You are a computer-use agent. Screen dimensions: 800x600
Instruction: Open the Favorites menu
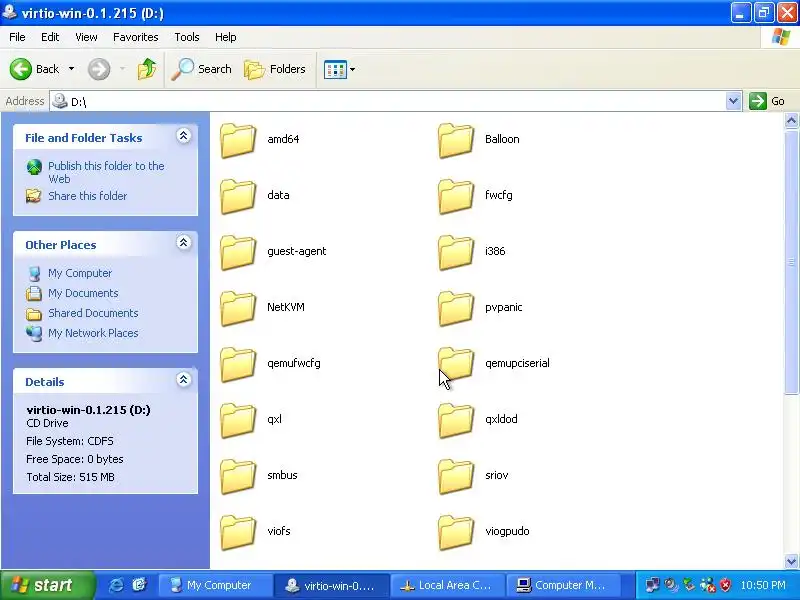coord(136,37)
